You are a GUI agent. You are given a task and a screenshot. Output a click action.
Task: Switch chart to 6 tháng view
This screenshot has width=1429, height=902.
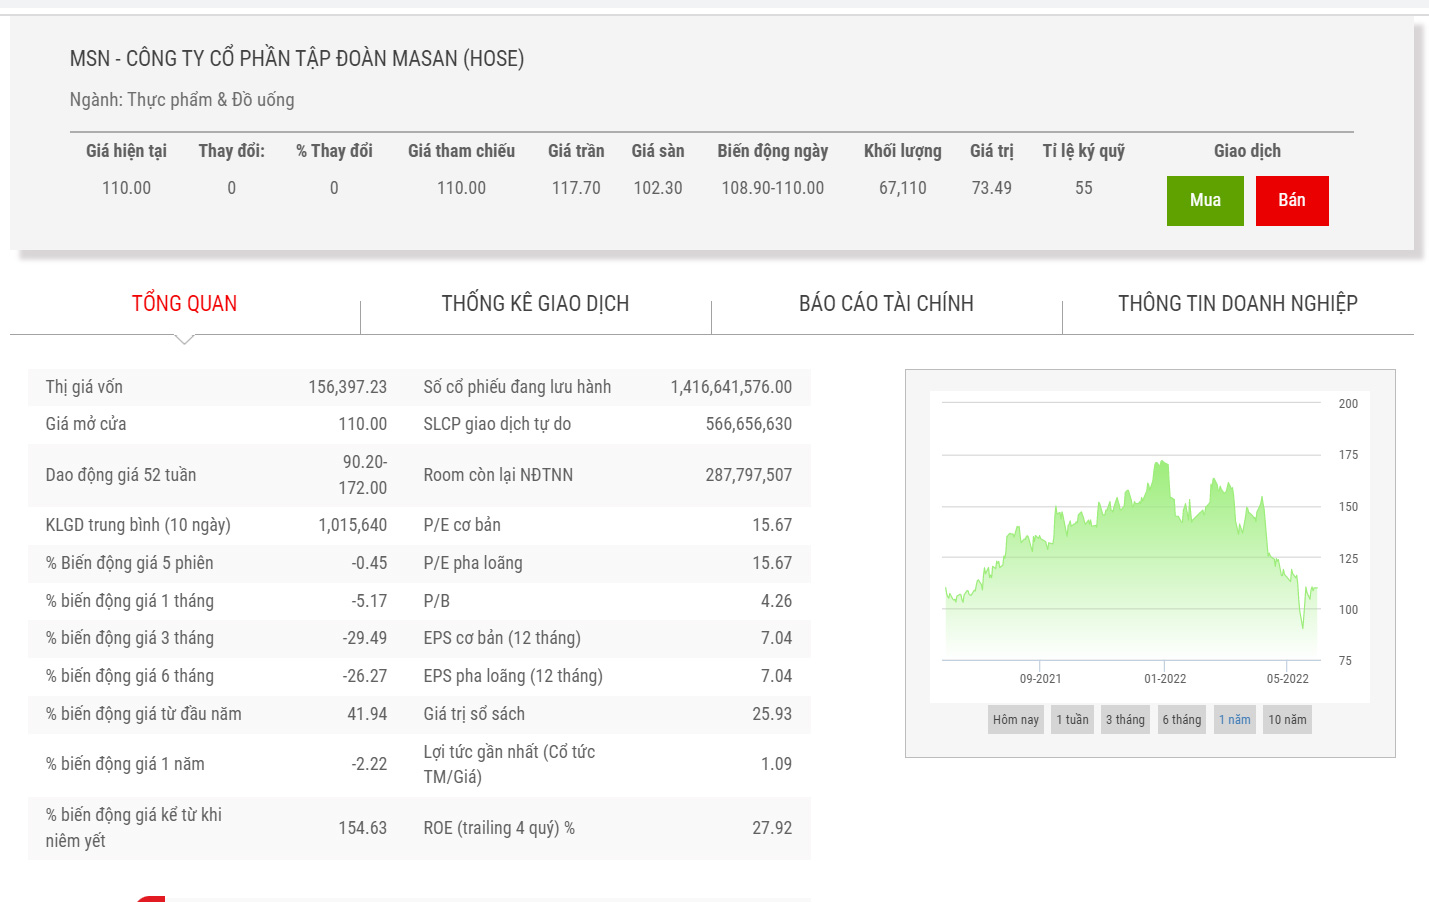(1181, 720)
